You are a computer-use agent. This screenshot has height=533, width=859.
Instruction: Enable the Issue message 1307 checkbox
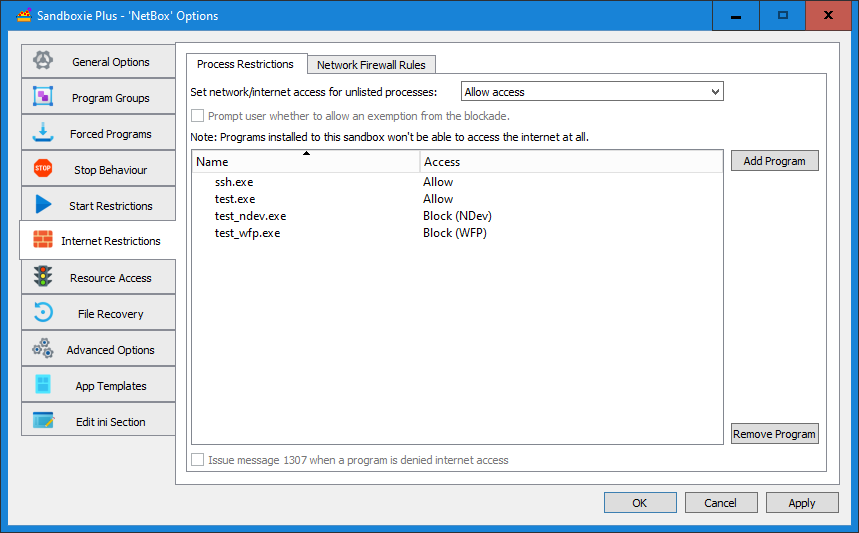click(198, 460)
